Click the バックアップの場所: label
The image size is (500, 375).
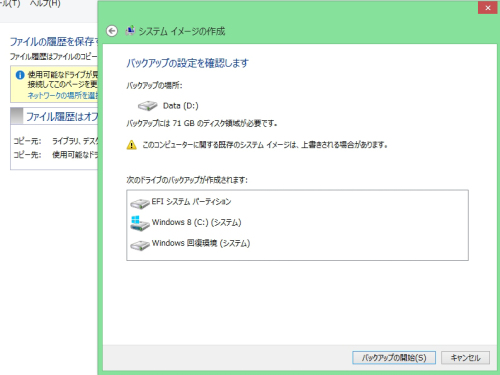click(x=154, y=86)
